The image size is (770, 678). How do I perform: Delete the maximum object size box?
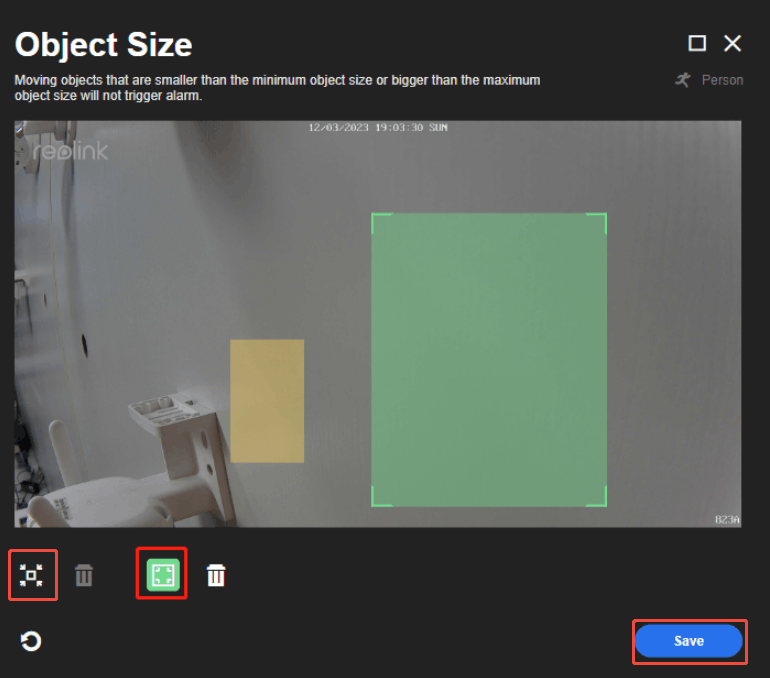coord(216,575)
